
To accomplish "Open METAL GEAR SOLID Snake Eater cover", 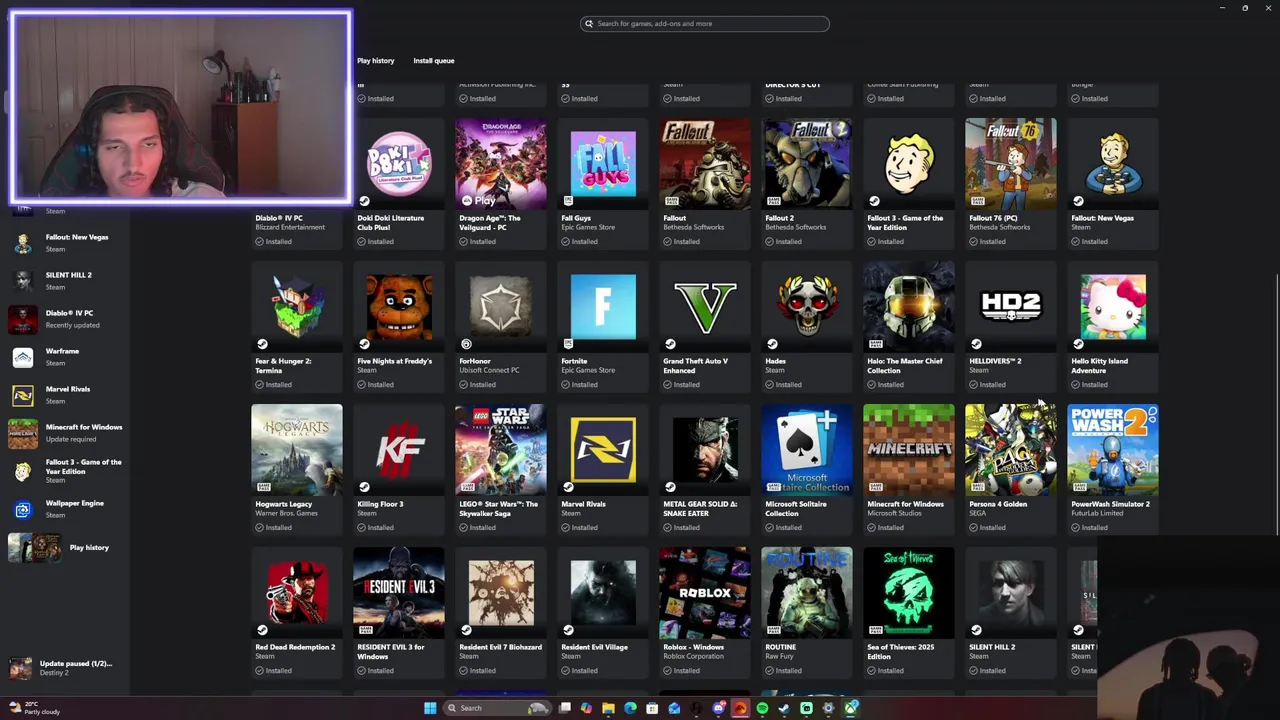I will (x=705, y=450).
